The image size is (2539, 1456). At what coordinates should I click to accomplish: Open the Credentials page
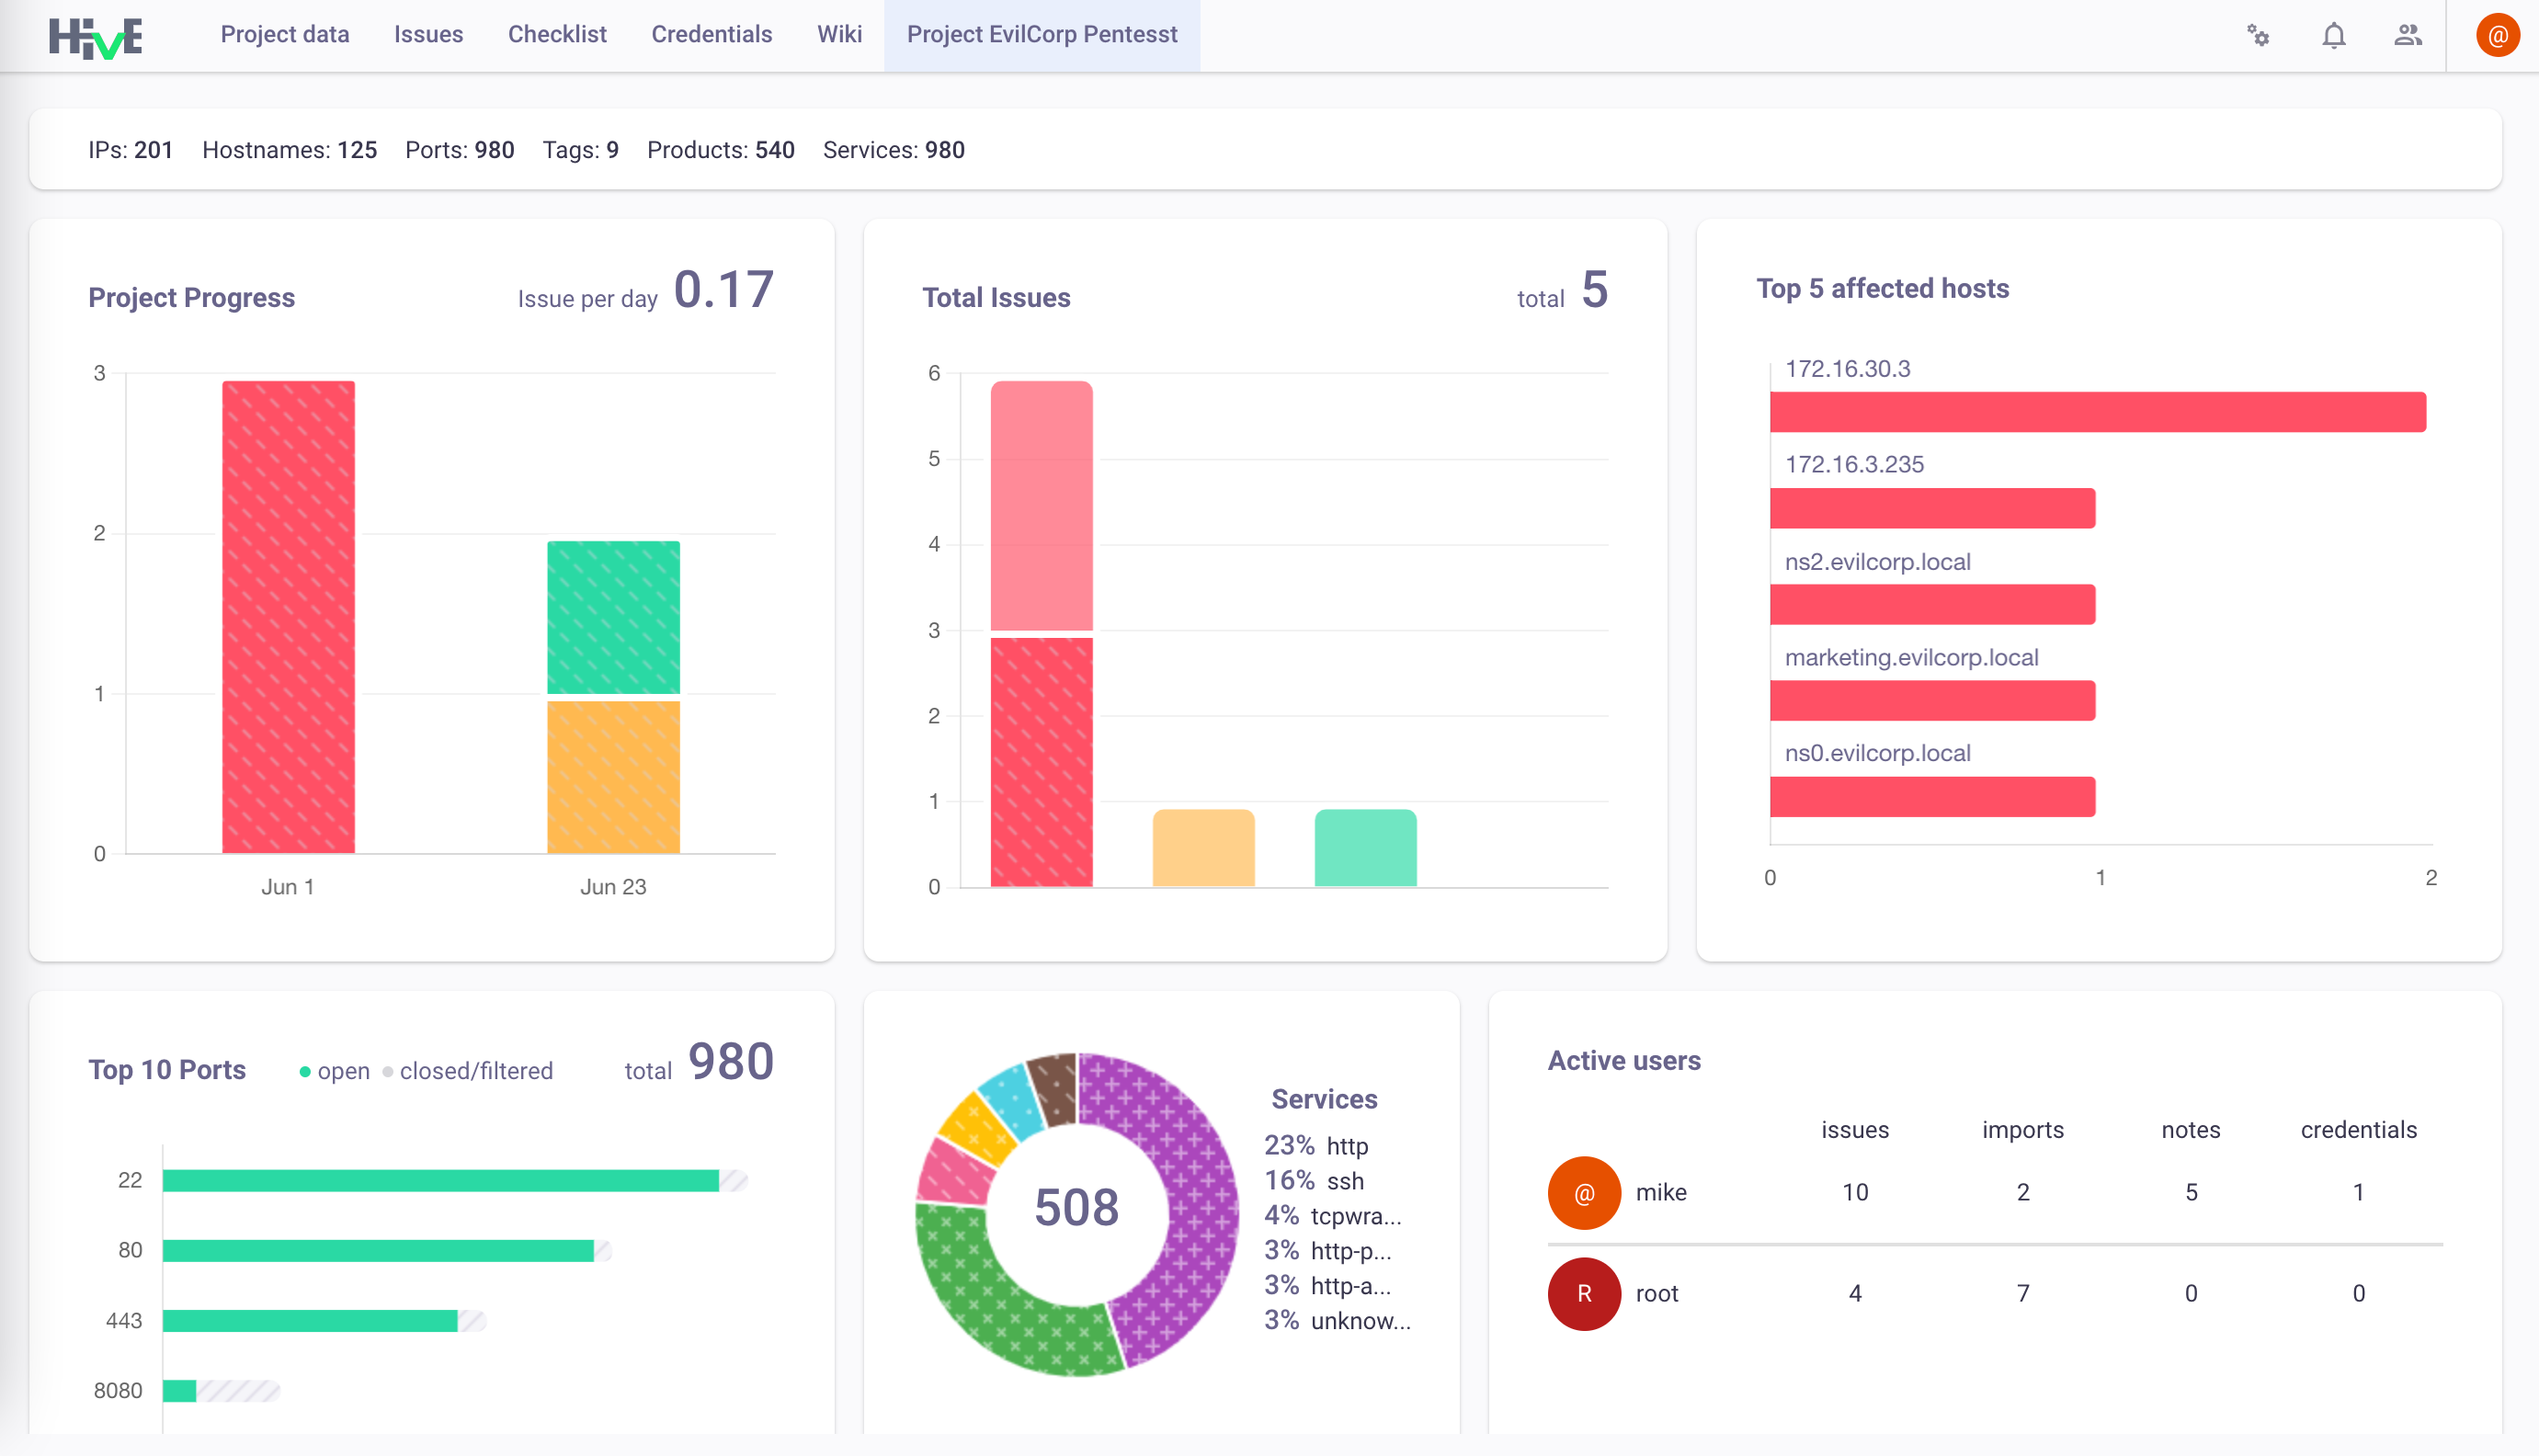(x=712, y=34)
